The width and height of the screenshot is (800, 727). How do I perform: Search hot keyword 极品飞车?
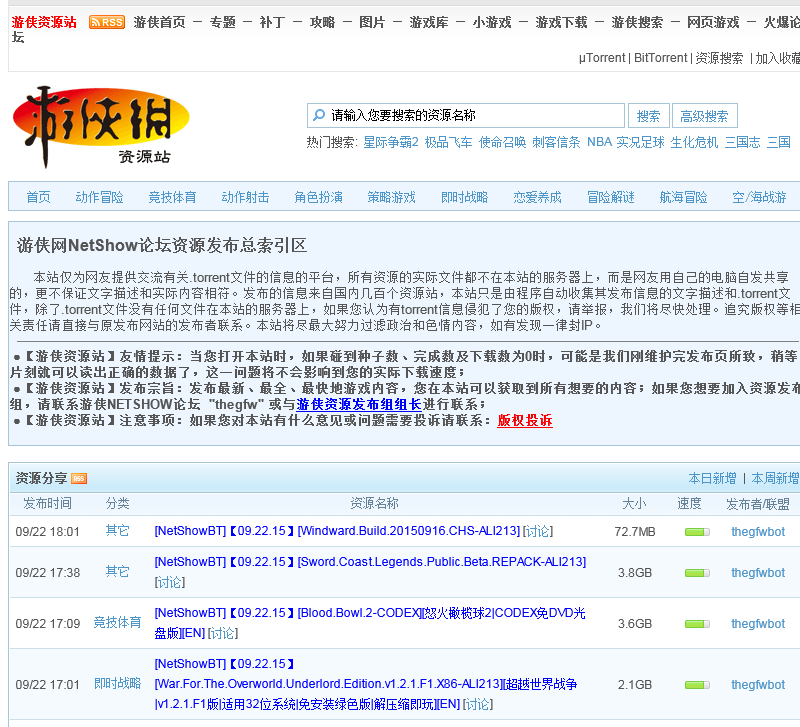click(x=448, y=142)
